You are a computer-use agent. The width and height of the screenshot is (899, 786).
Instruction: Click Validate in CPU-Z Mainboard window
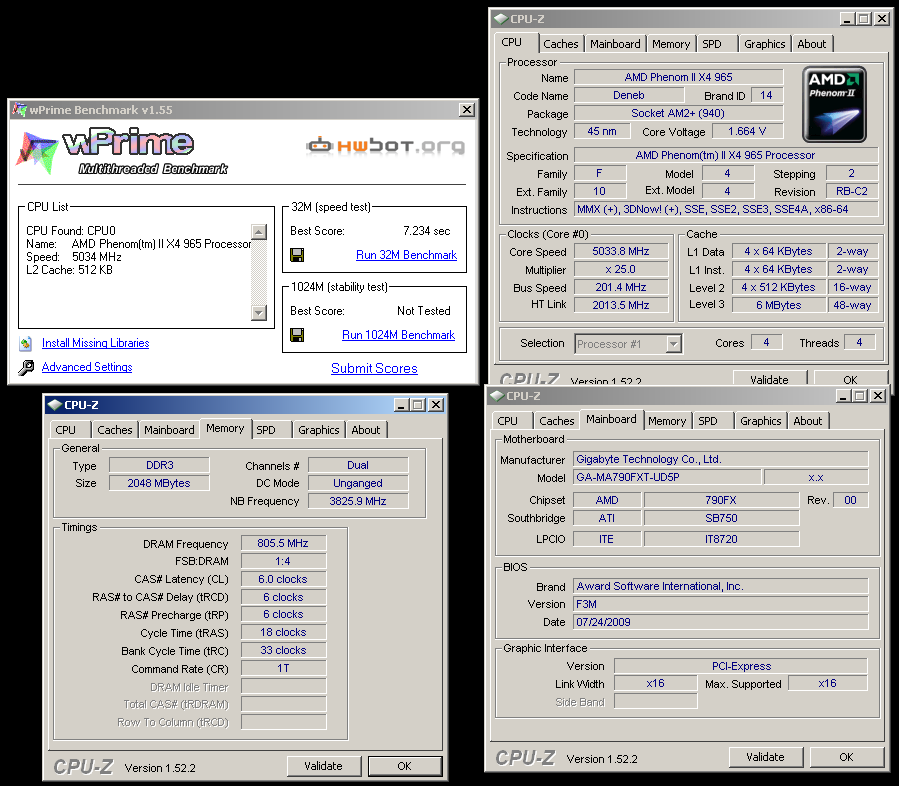[765, 757]
